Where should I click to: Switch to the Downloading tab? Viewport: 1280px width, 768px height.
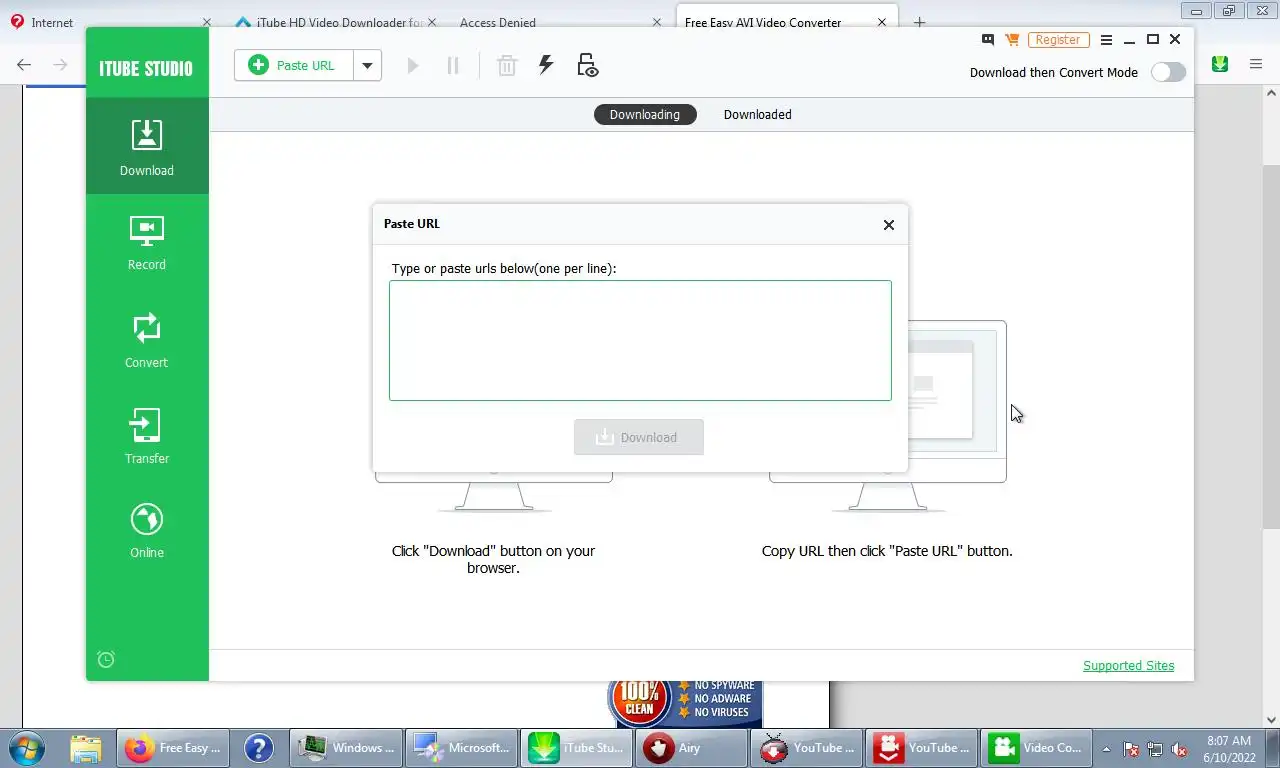(645, 114)
